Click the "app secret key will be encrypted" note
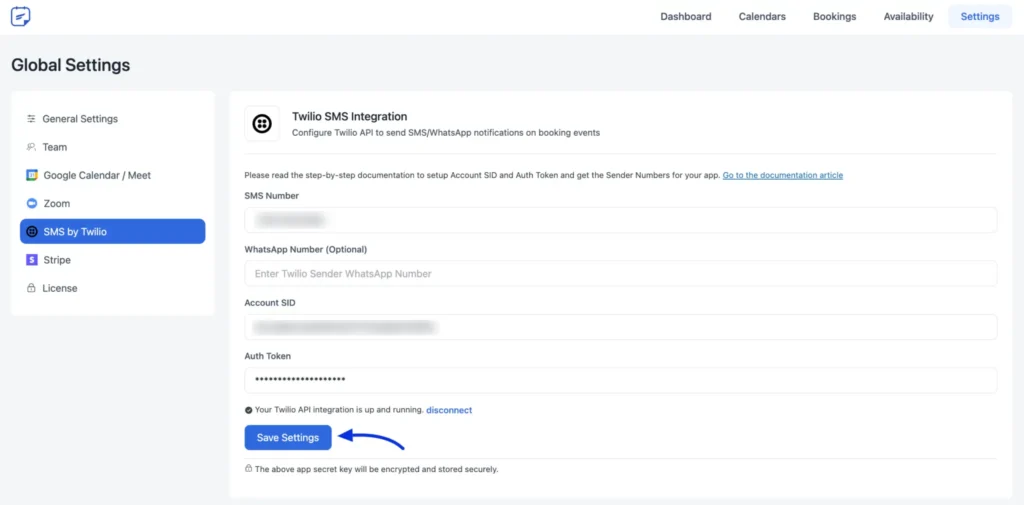 [x=376, y=469]
